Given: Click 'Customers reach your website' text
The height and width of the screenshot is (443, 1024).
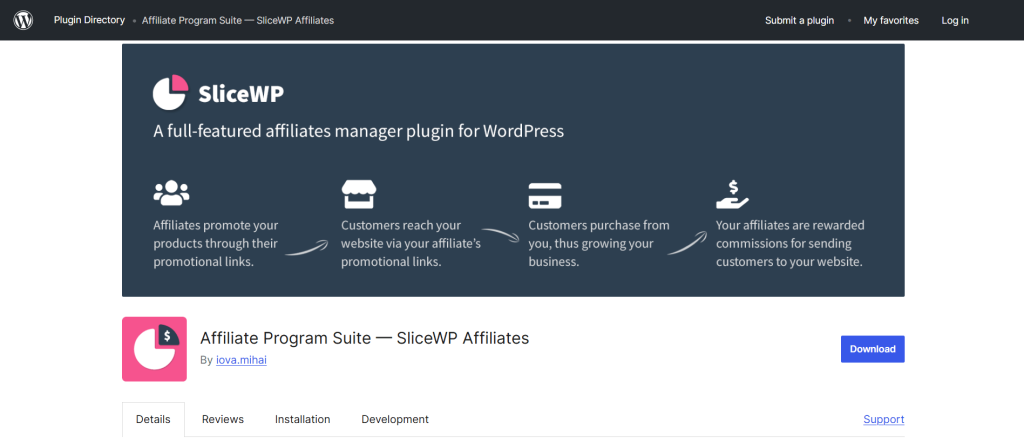Looking at the screenshot, I should click(x=411, y=244).
